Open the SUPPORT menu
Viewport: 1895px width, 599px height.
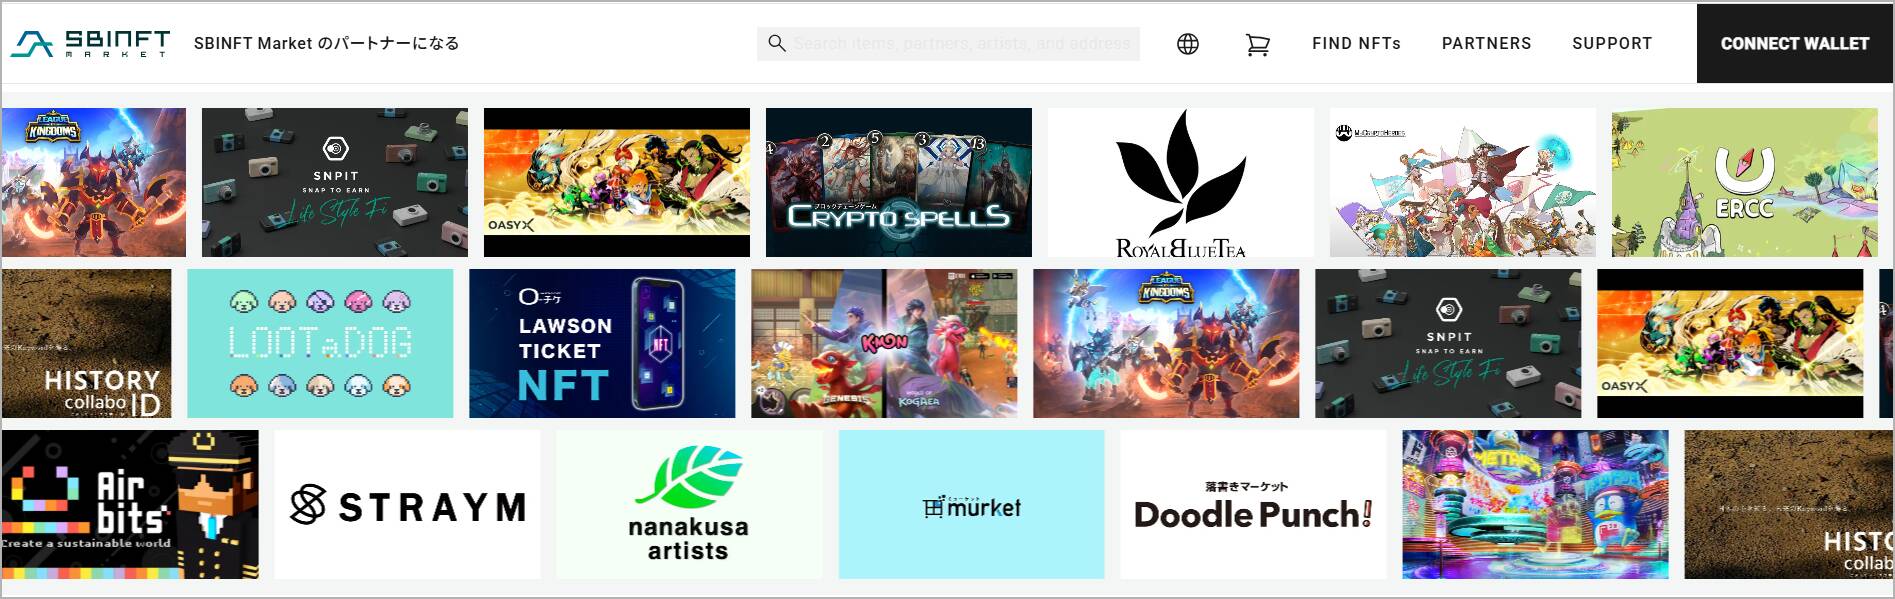pos(1611,43)
